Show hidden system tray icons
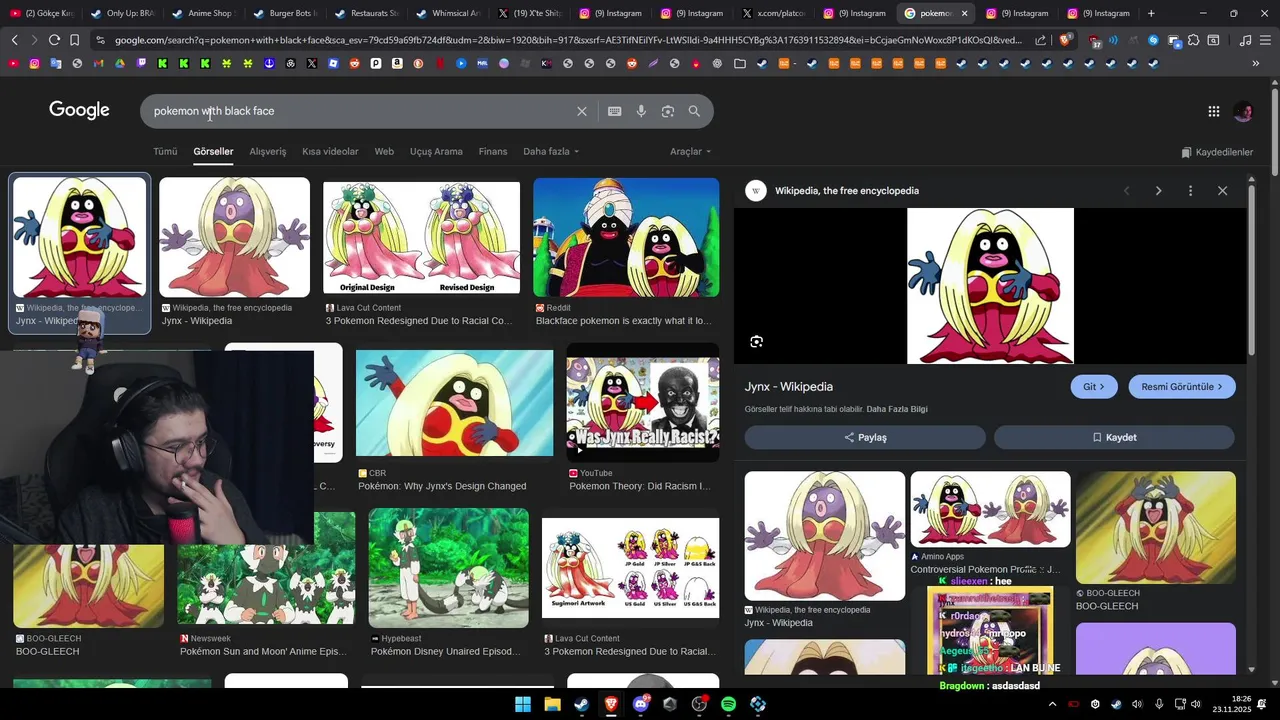This screenshot has height=720, width=1280. point(1052,704)
